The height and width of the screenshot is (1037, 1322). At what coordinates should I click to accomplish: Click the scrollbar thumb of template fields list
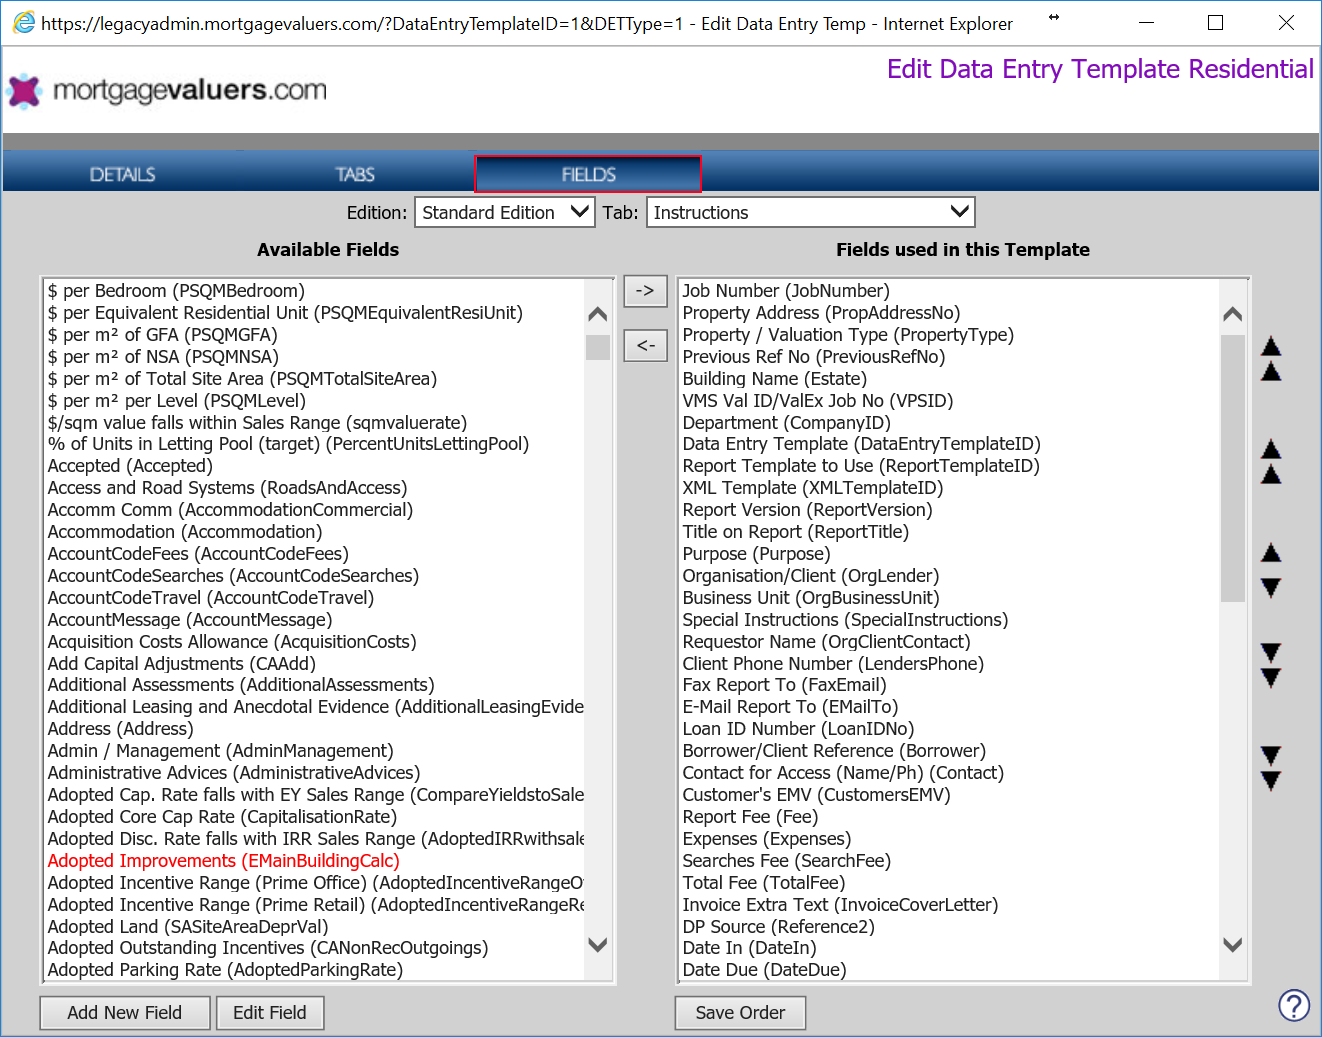[1233, 468]
